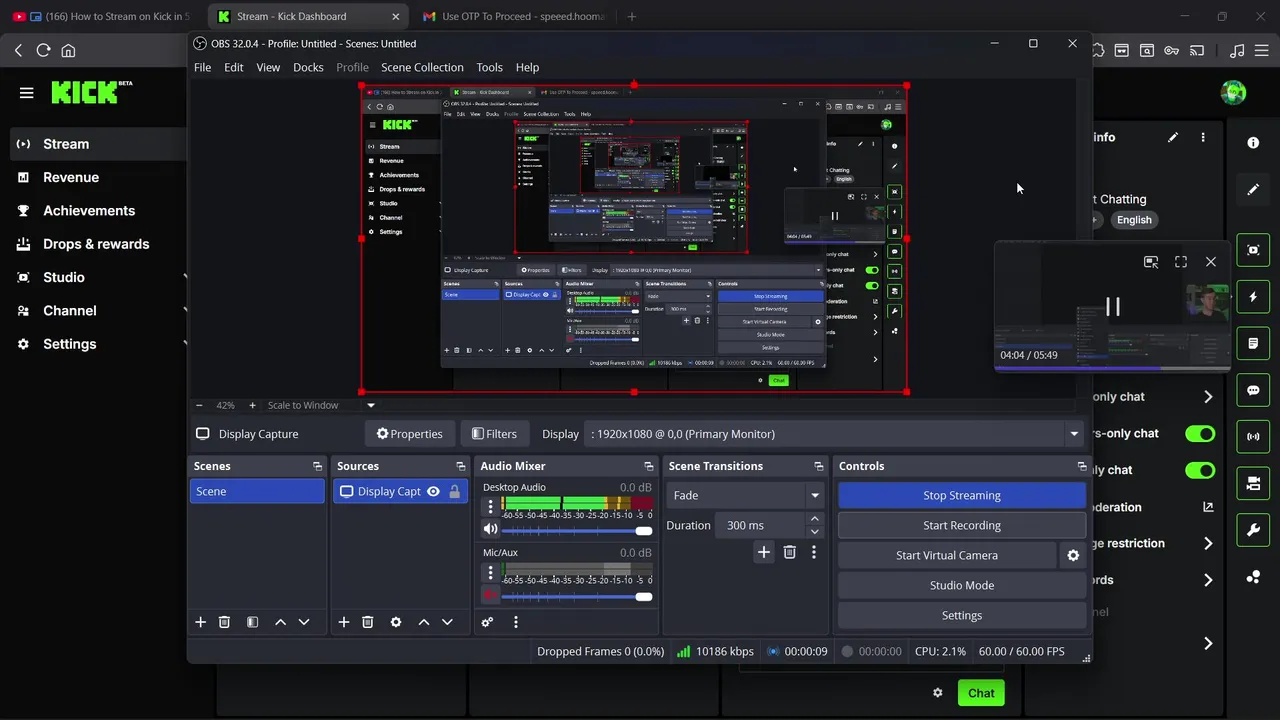Pop out Scenes dock float icon
This screenshot has height=720, width=1280.
(317, 466)
